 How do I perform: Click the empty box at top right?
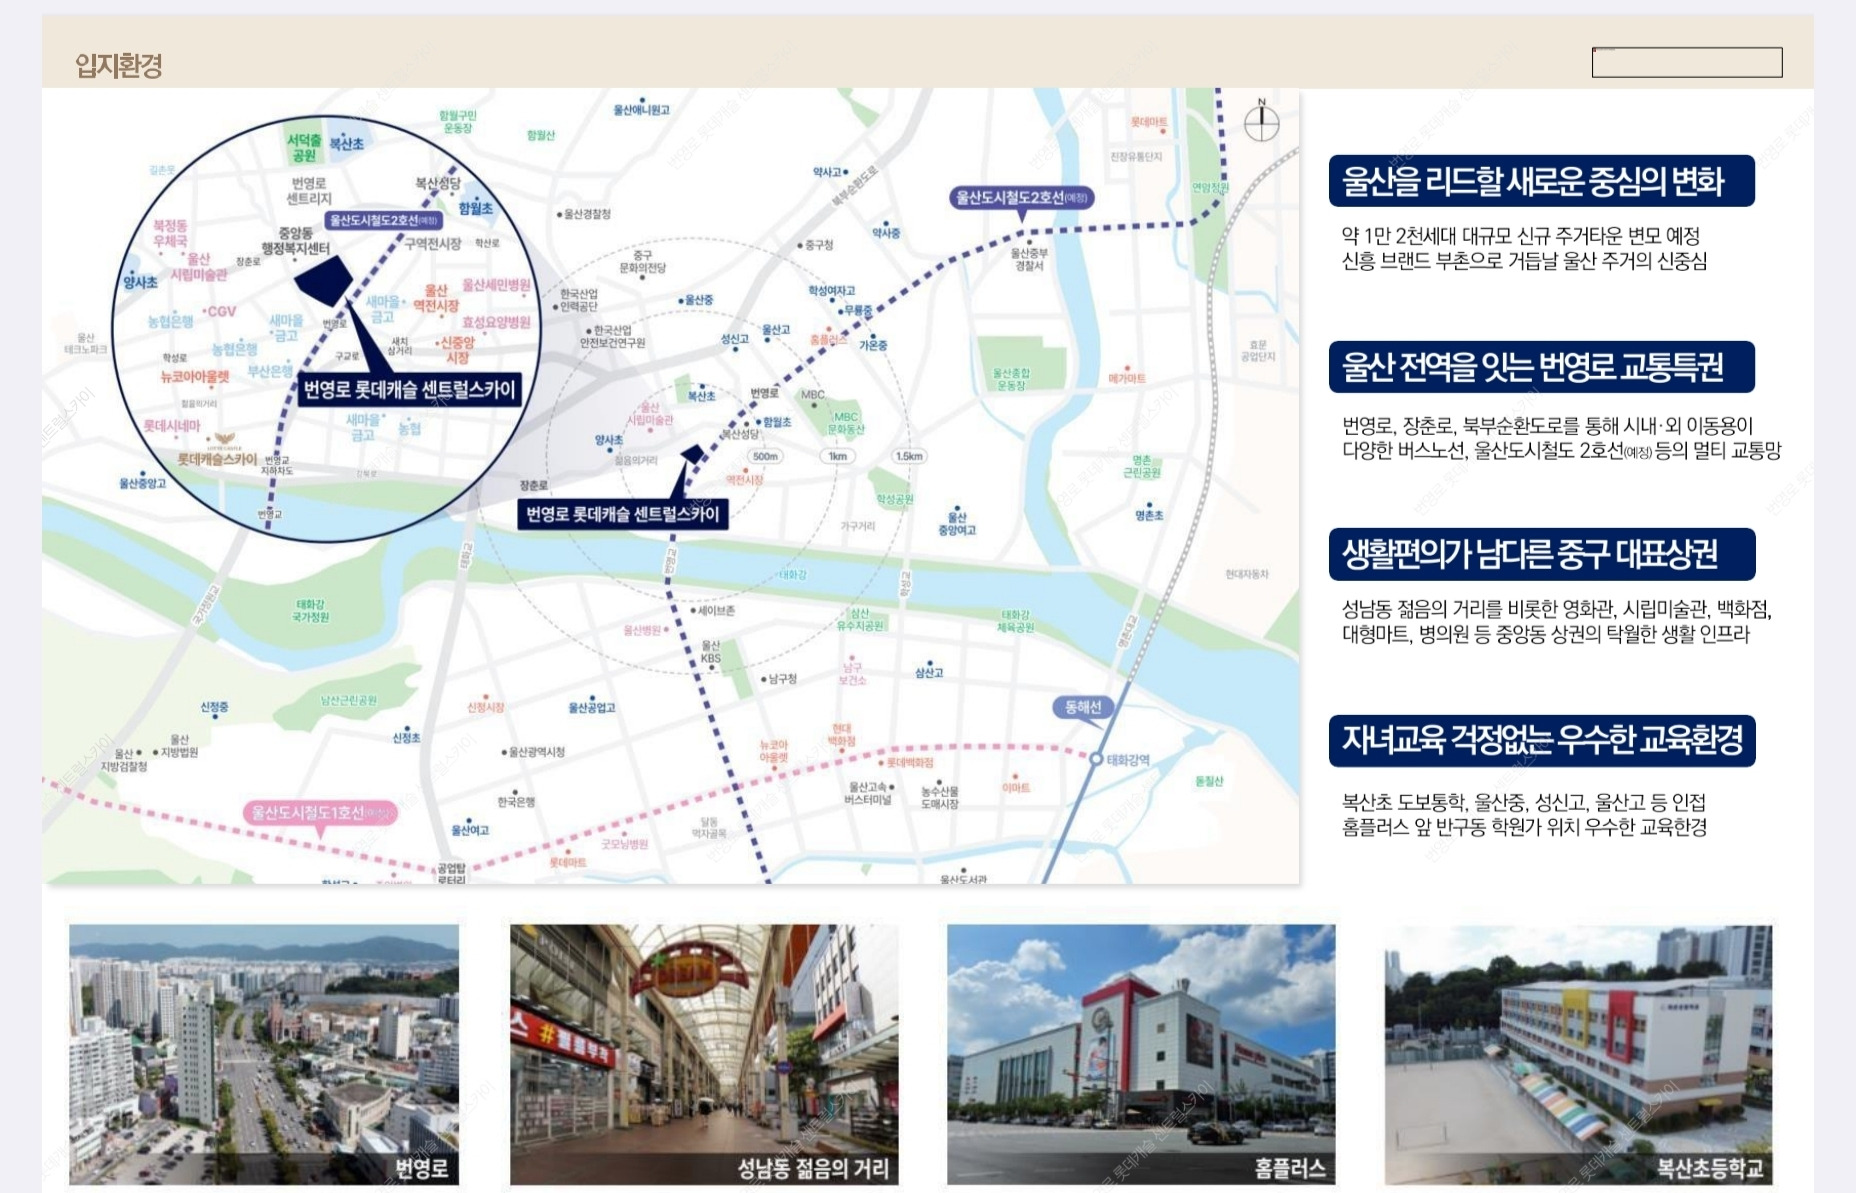[x=1686, y=62]
